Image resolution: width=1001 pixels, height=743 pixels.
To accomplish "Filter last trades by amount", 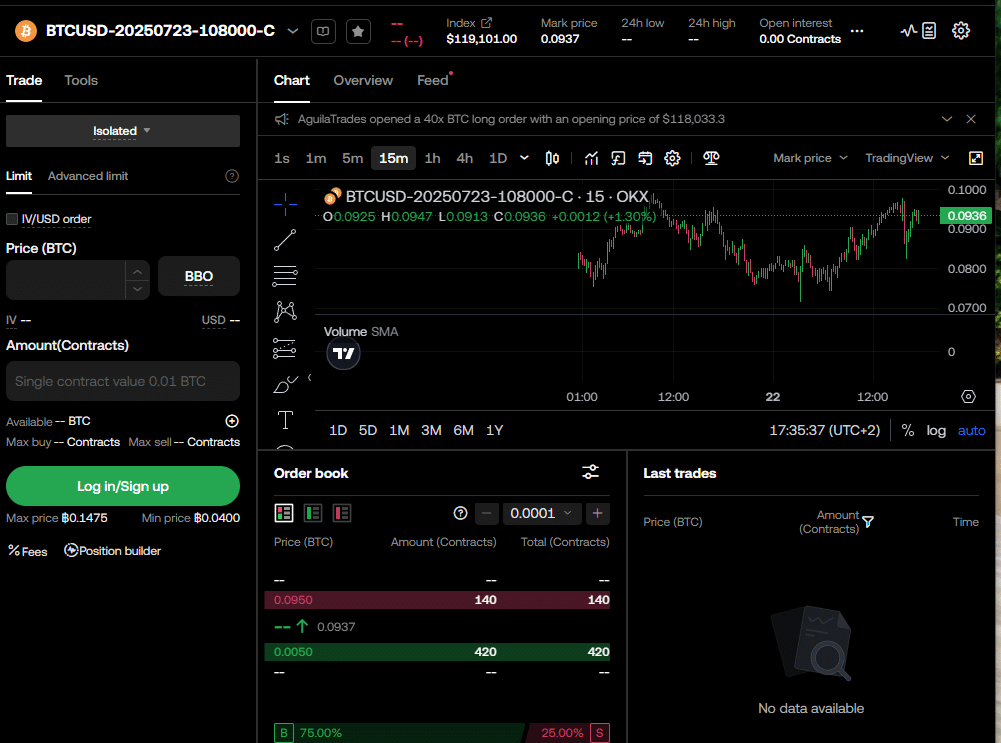I will 868,522.
